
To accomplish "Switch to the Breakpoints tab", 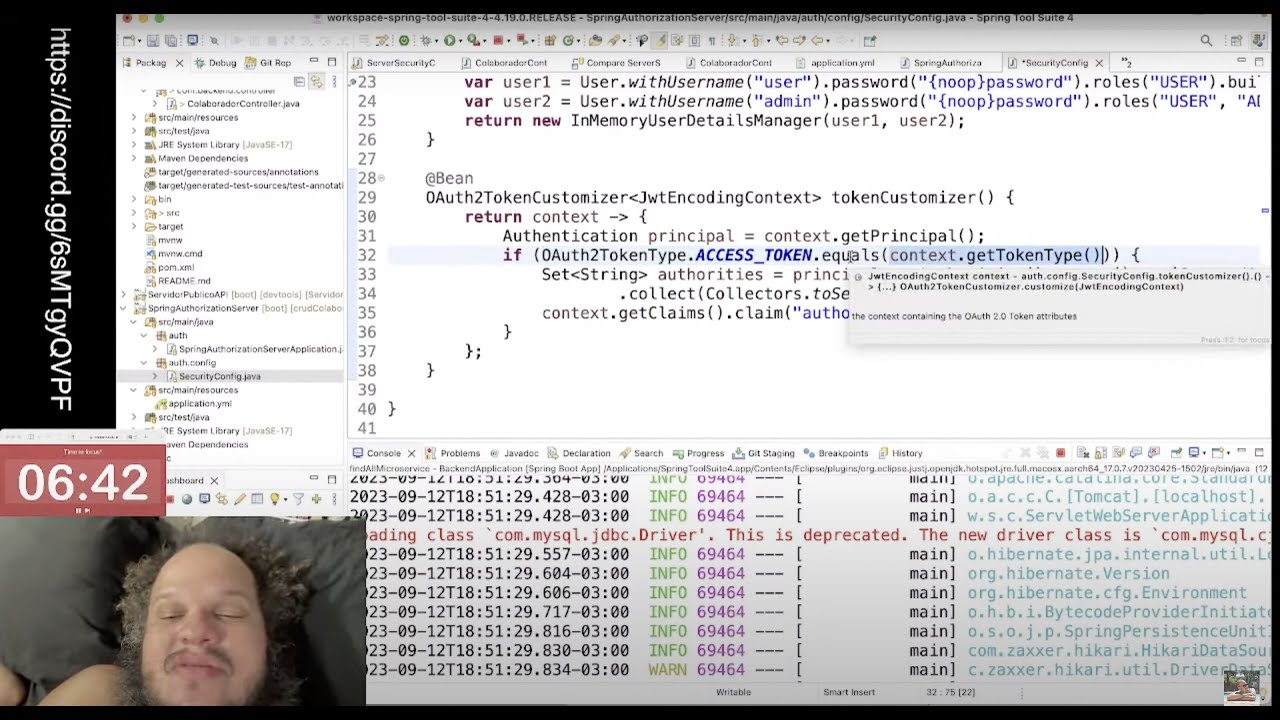I will pos(835,453).
